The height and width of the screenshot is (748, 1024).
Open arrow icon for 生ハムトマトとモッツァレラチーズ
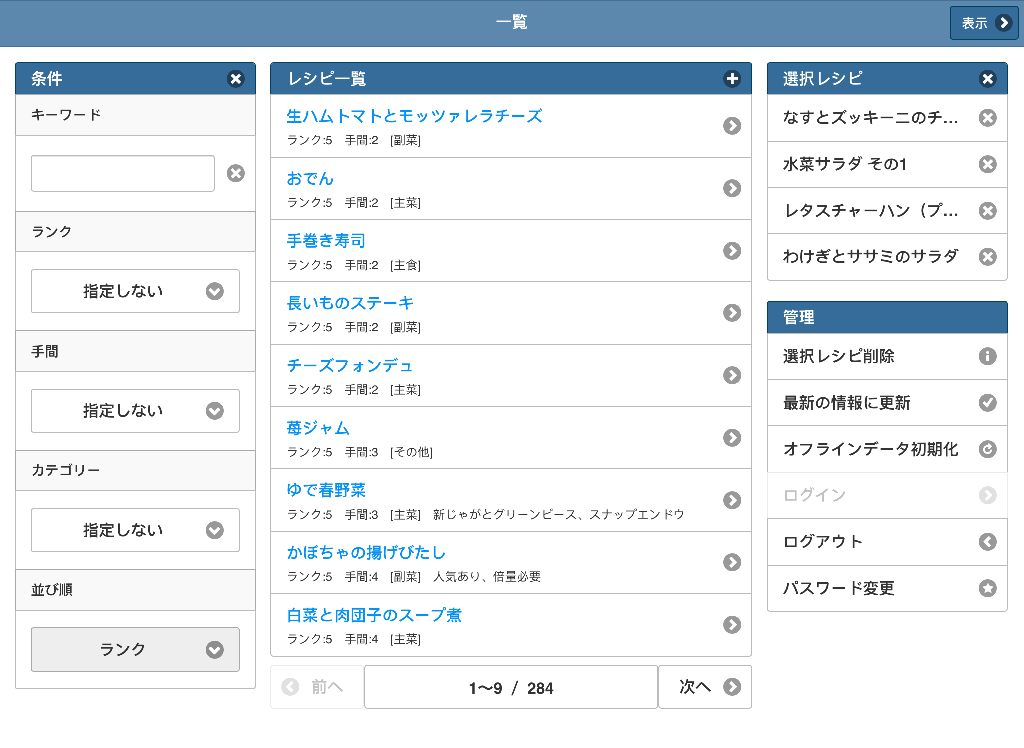coord(732,126)
